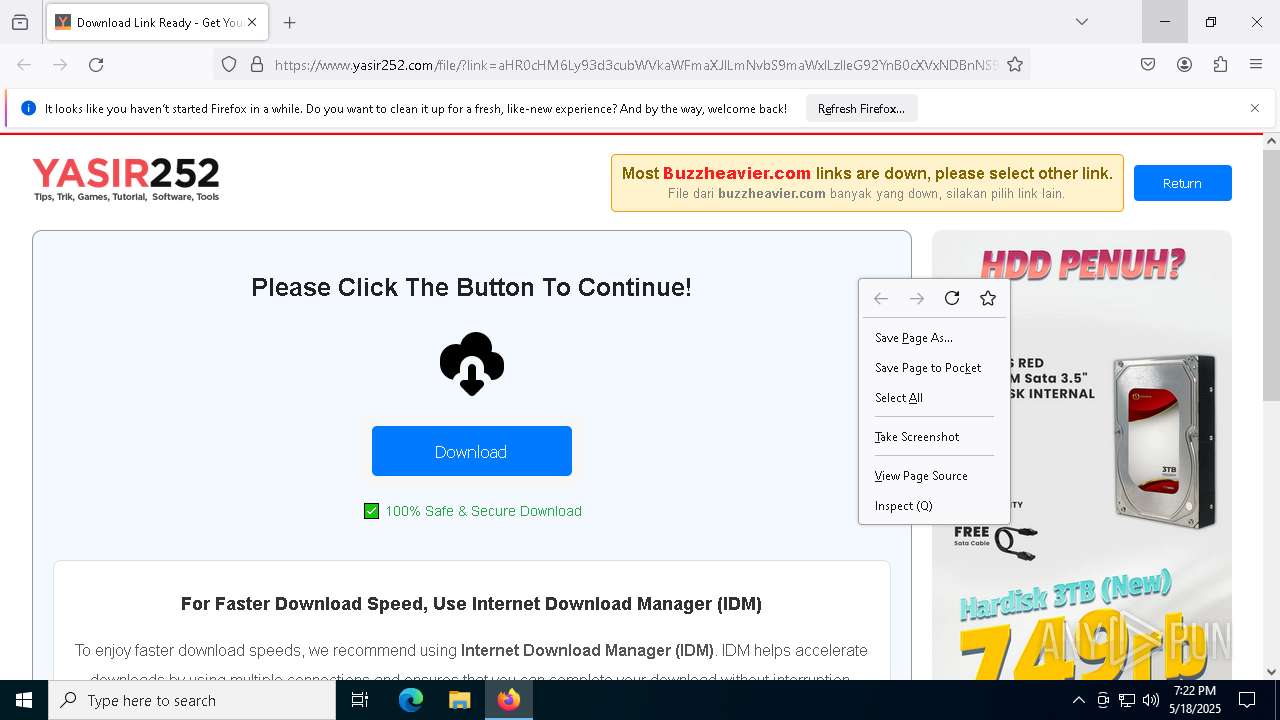This screenshot has height=720, width=1280.
Task: Choose Select All from context menu
Action: [934, 398]
